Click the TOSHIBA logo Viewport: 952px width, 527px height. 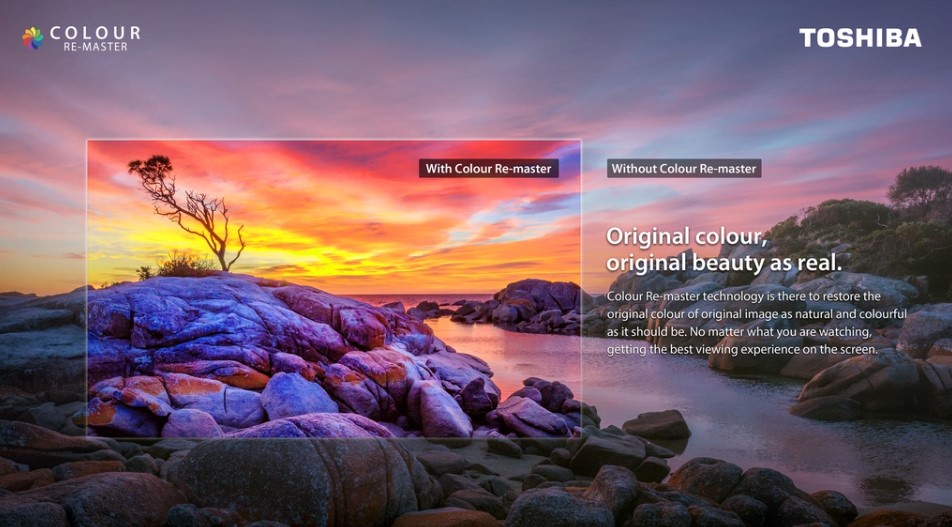click(860, 38)
